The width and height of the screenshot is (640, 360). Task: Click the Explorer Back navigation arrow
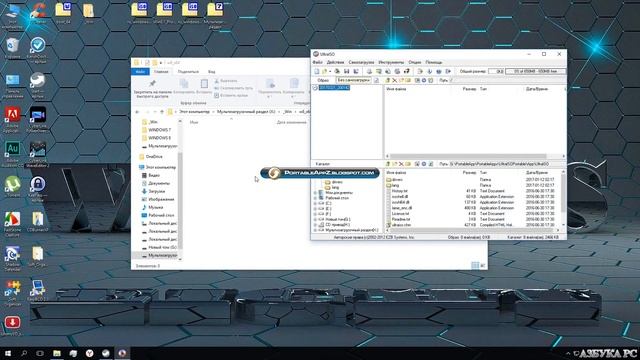(137, 111)
